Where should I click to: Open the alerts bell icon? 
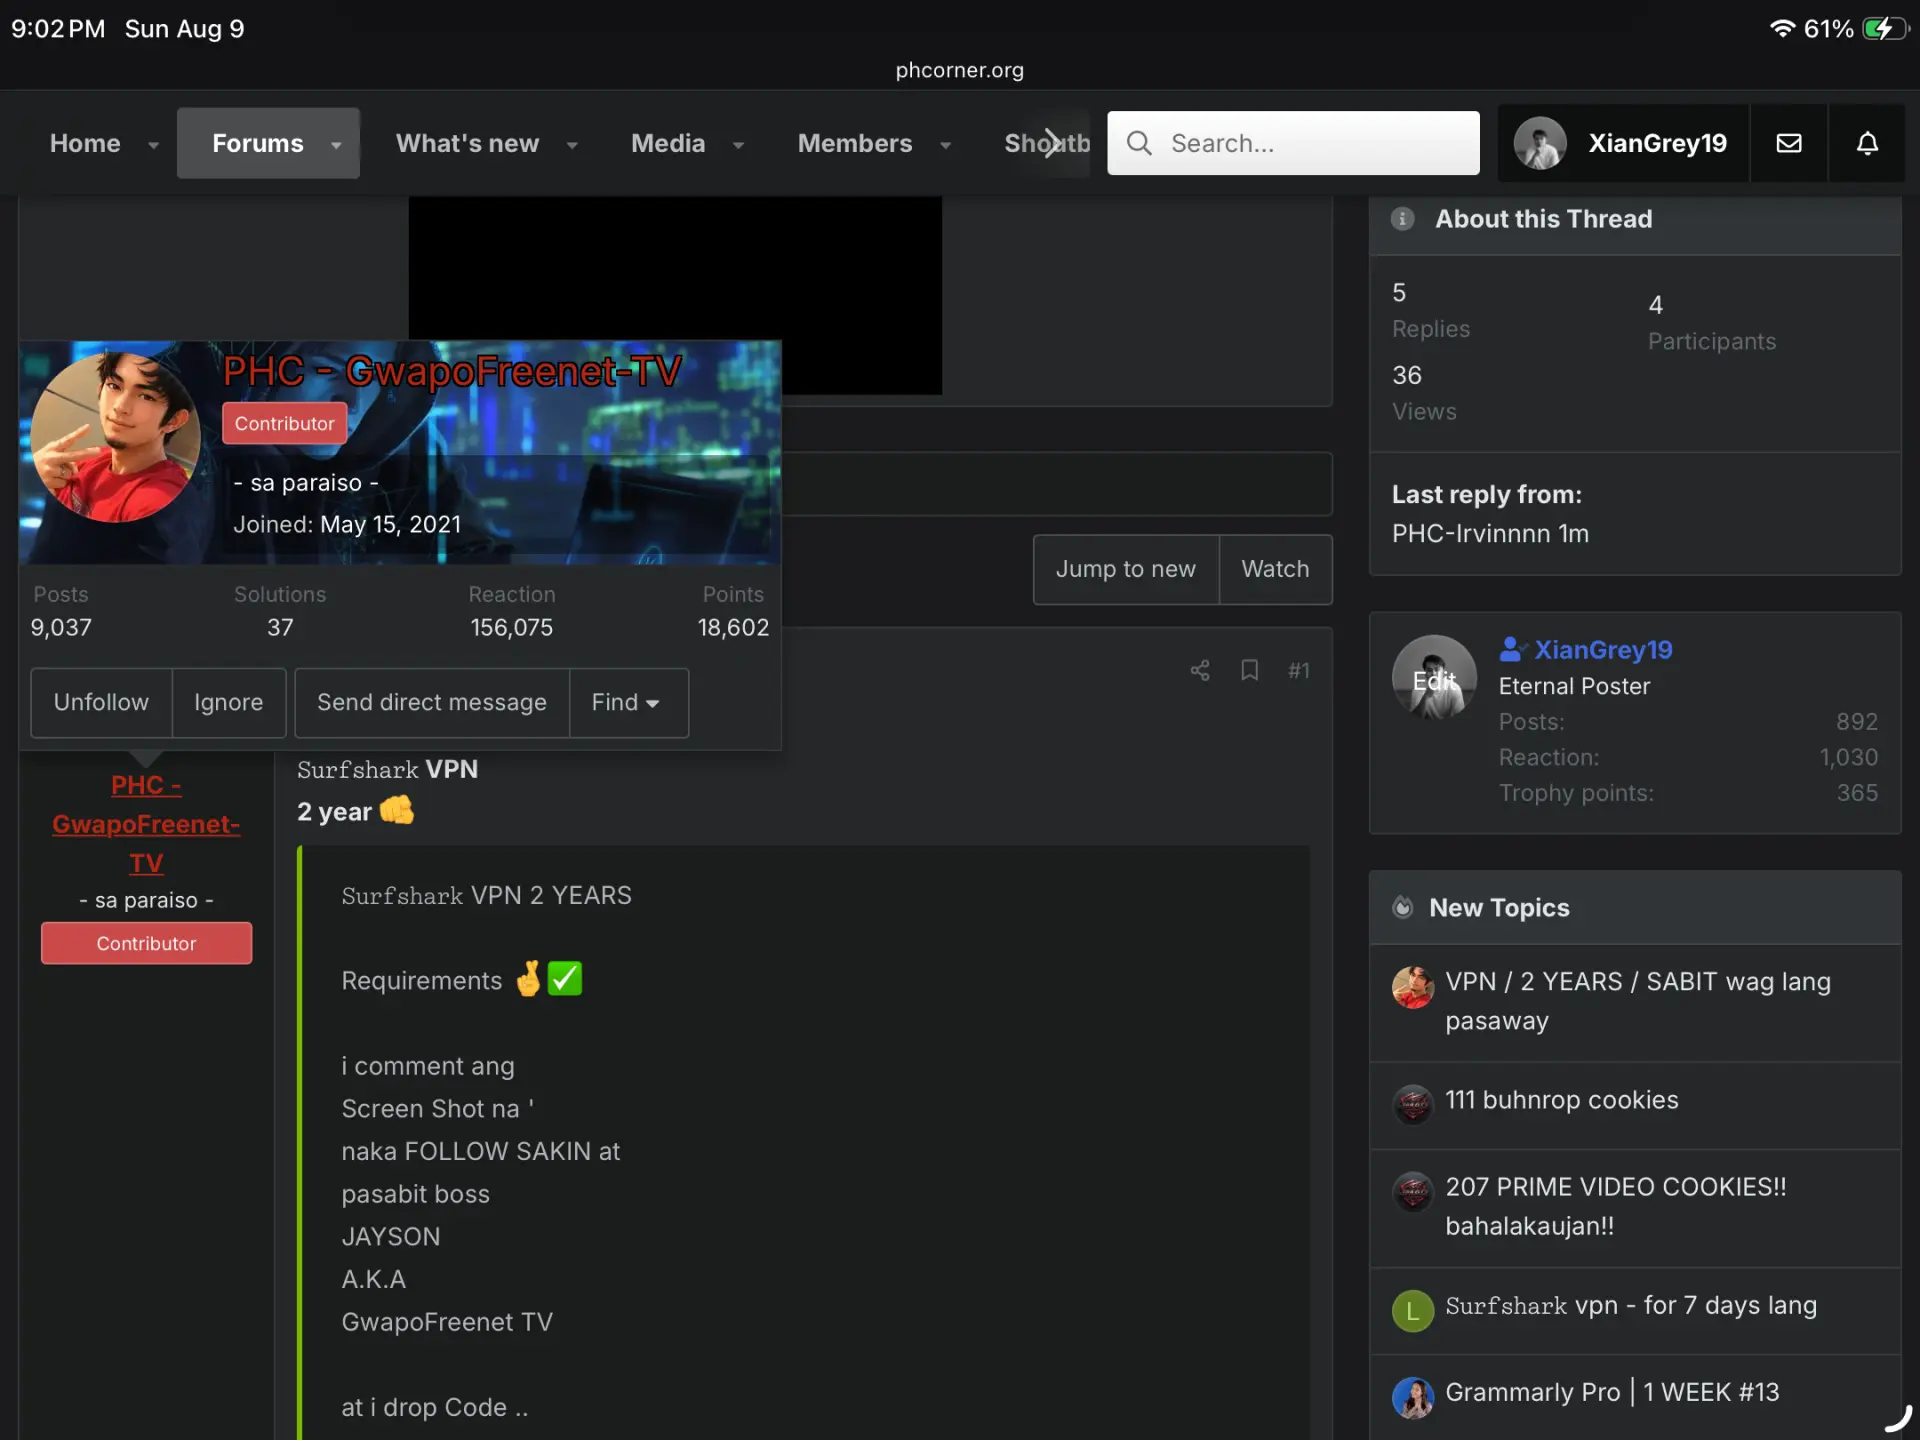click(1867, 143)
